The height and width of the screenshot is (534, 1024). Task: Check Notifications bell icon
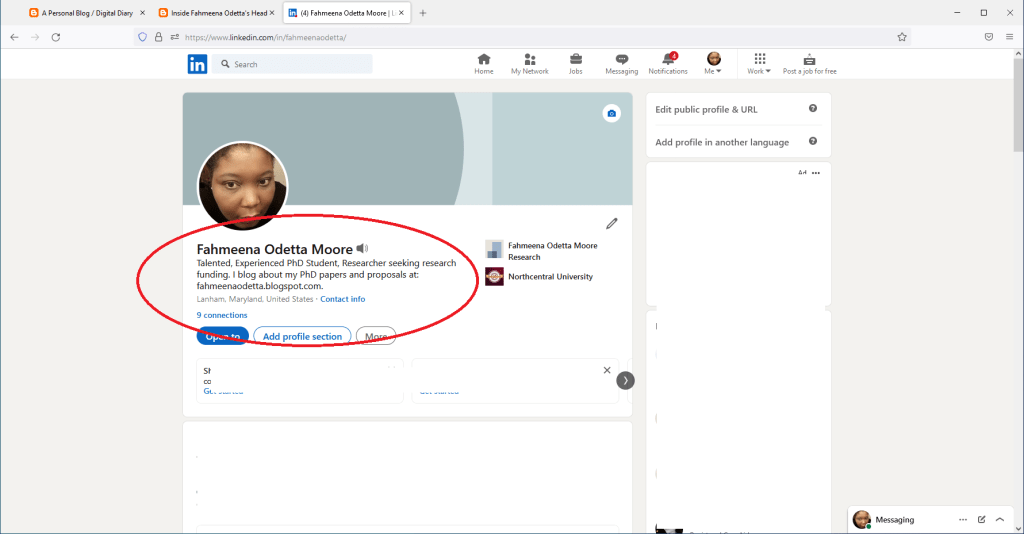[x=667, y=64]
